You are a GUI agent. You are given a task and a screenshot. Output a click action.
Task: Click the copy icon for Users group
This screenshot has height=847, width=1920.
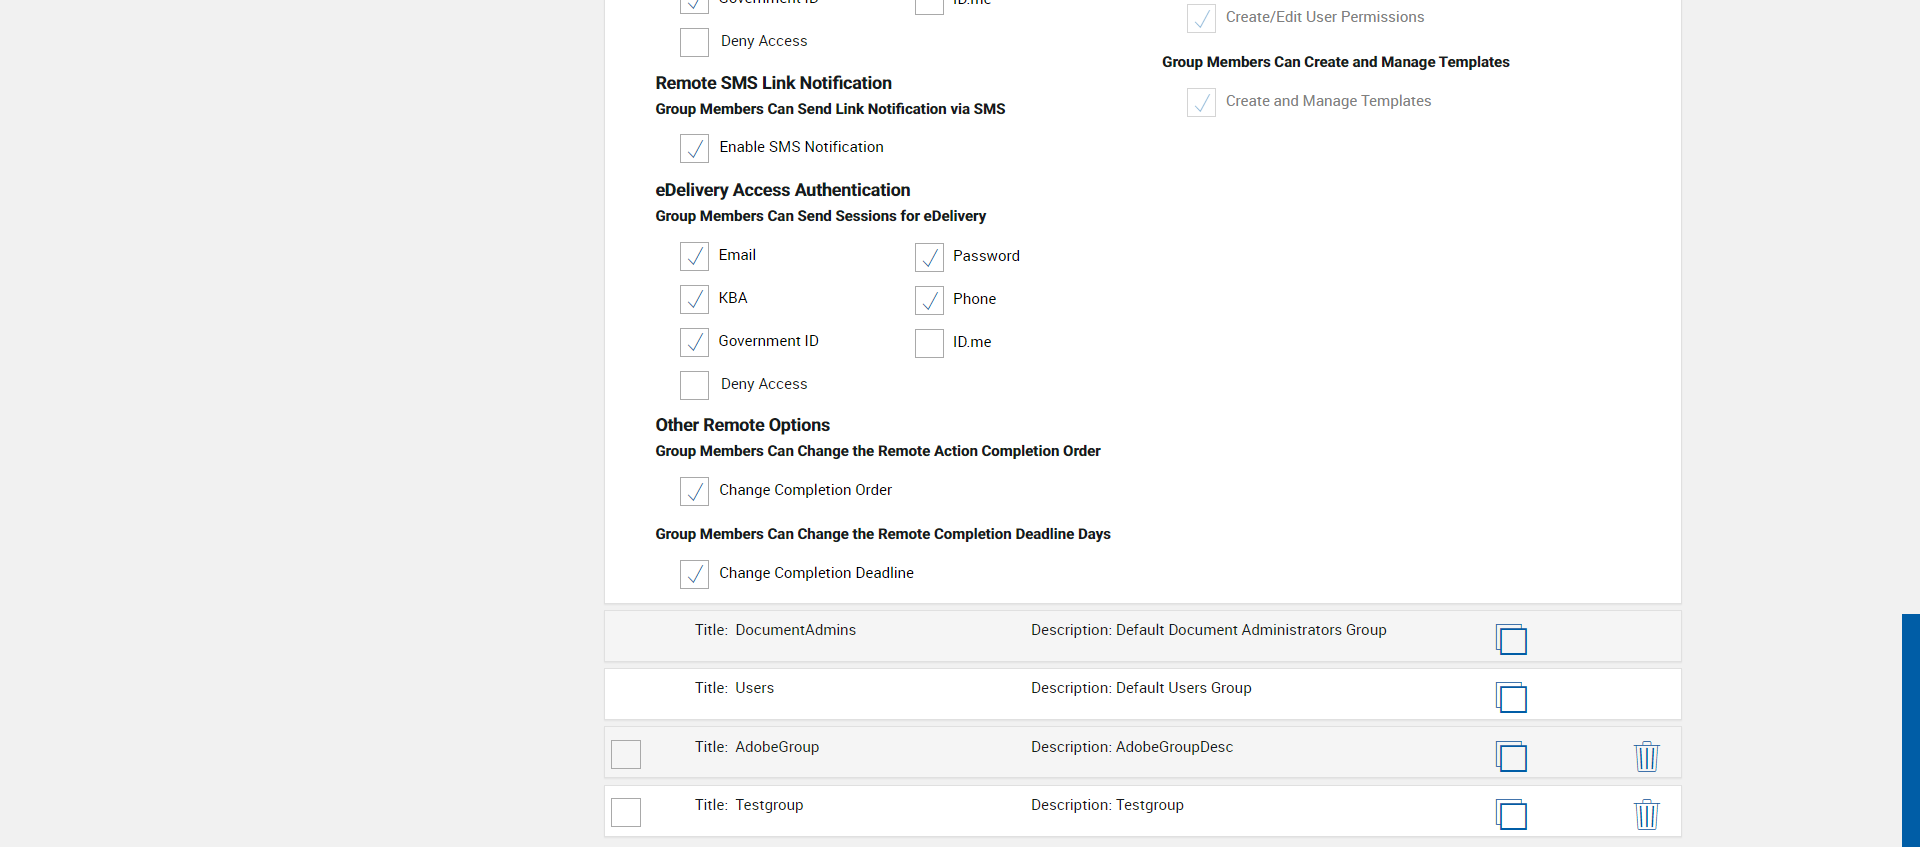[x=1511, y=697]
